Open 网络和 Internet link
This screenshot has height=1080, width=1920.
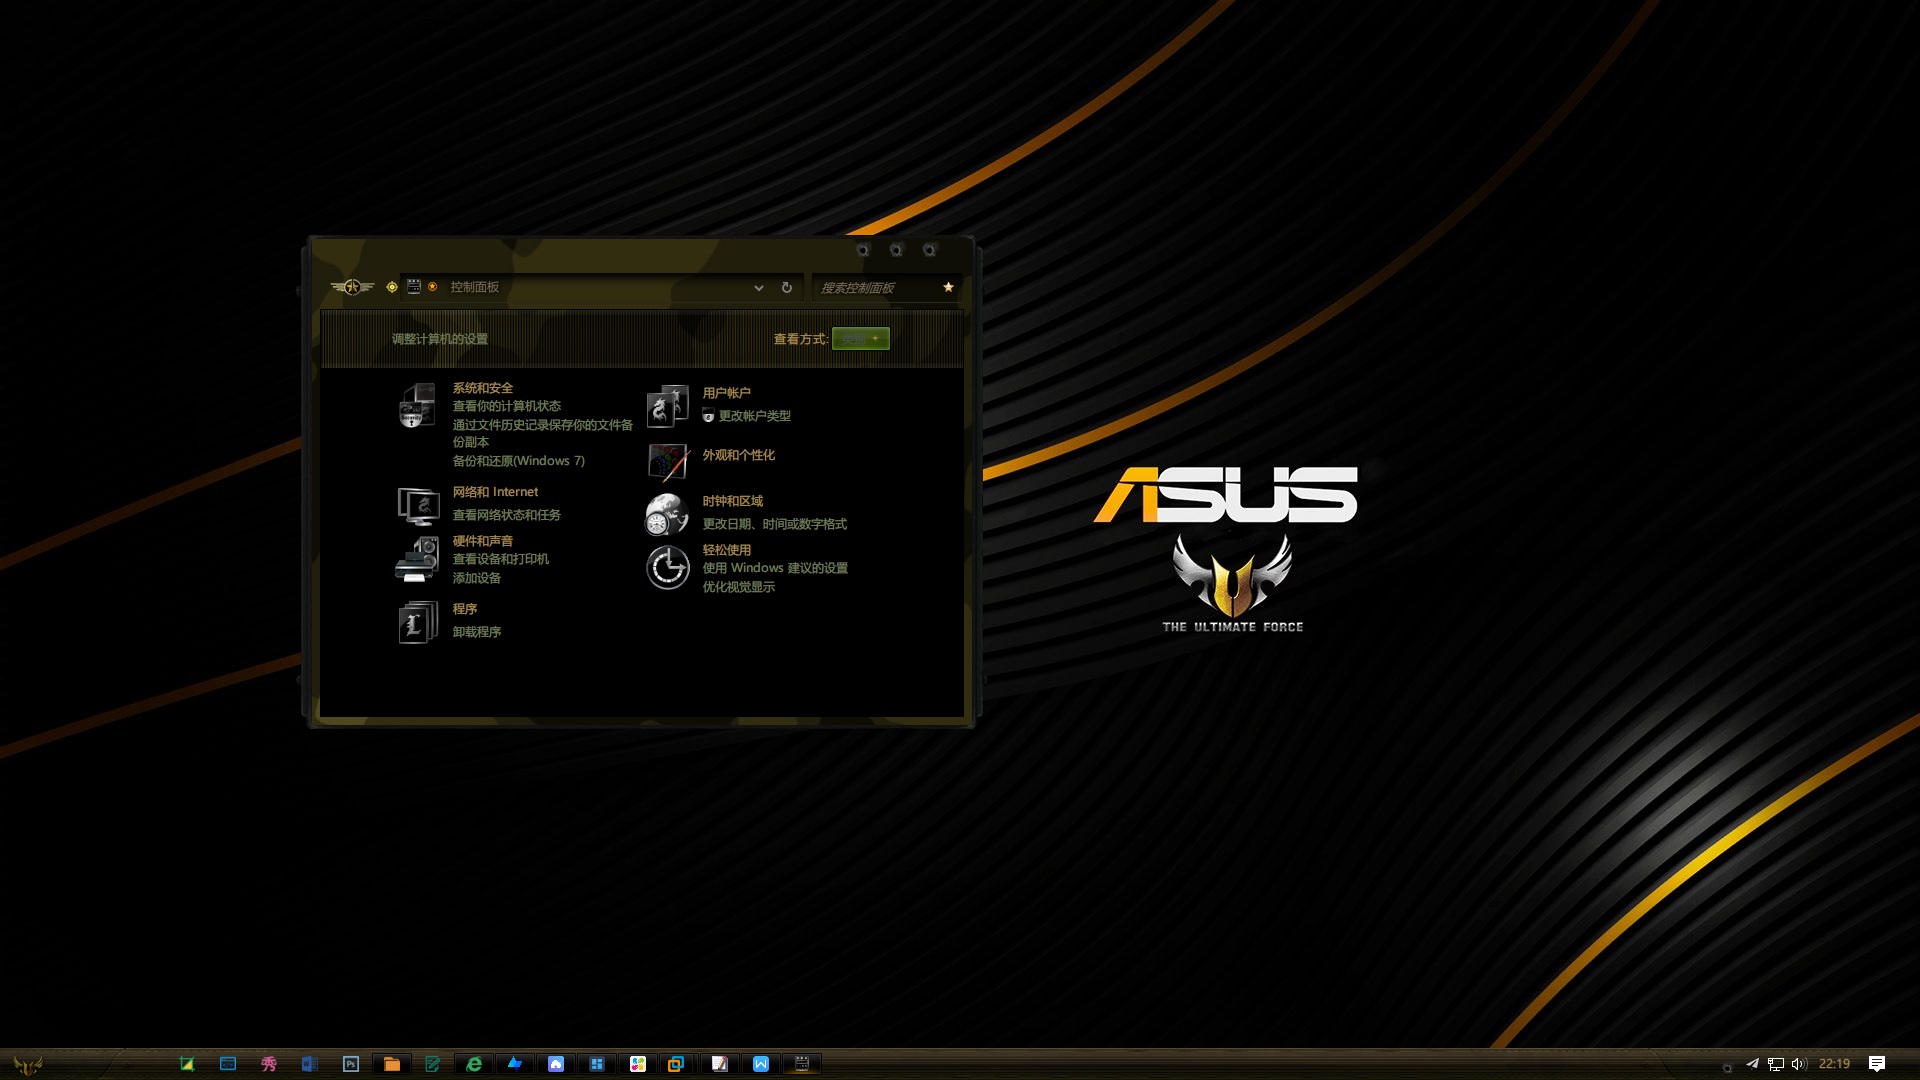[495, 492]
